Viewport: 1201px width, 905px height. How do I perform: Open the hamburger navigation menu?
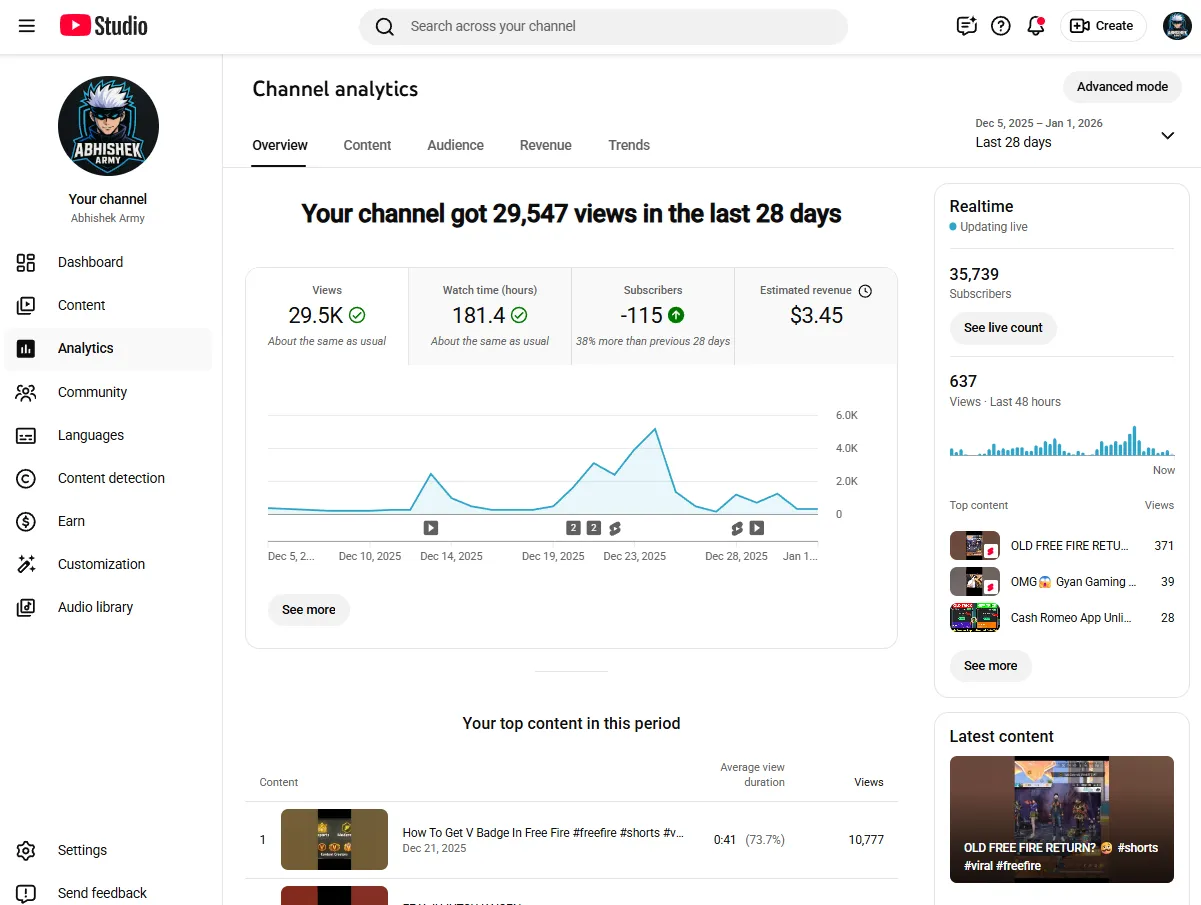click(x=27, y=26)
